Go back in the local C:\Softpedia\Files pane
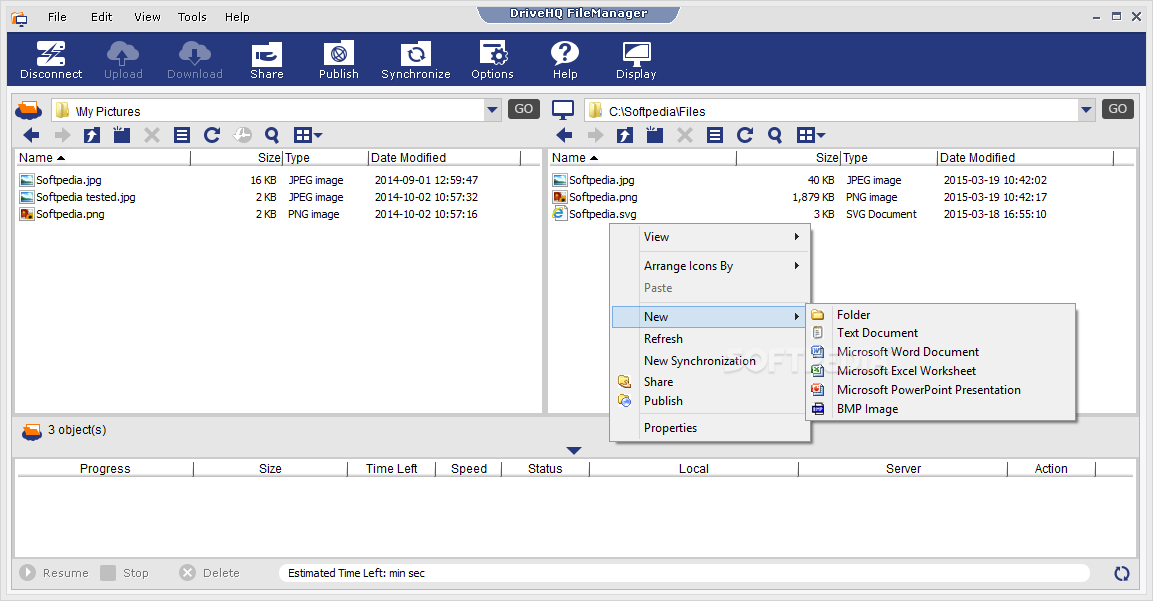Image resolution: width=1153 pixels, height=601 pixels. point(564,135)
